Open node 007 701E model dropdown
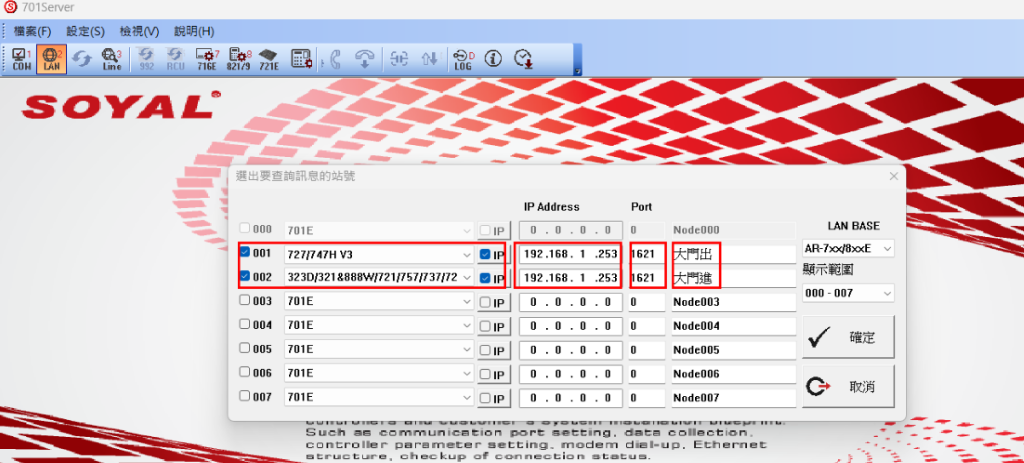The height and width of the screenshot is (463, 1024). pos(379,397)
